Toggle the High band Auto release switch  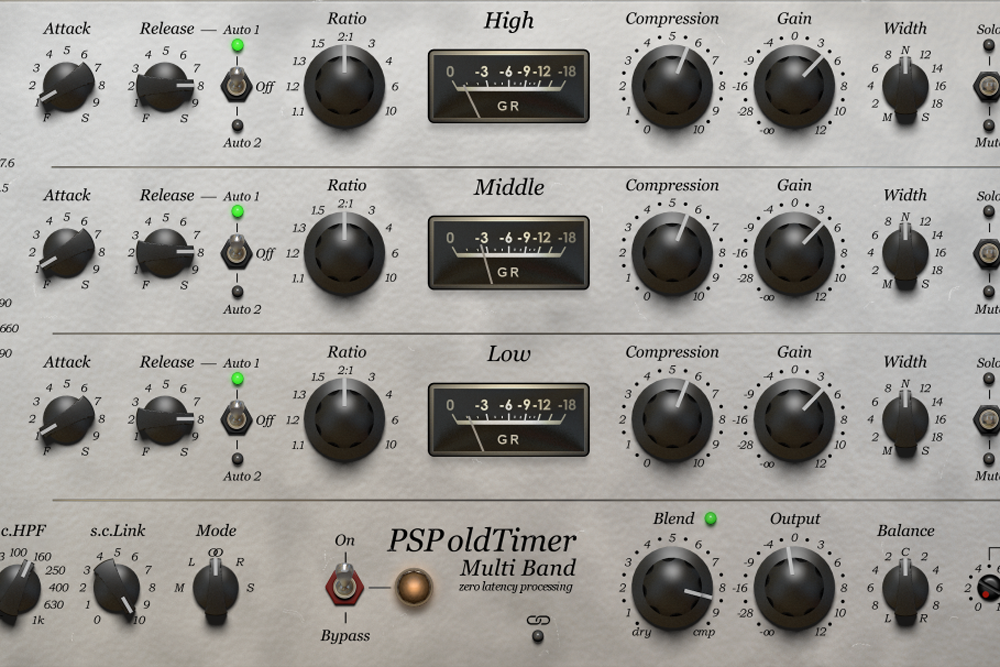pyautogui.click(x=237, y=85)
